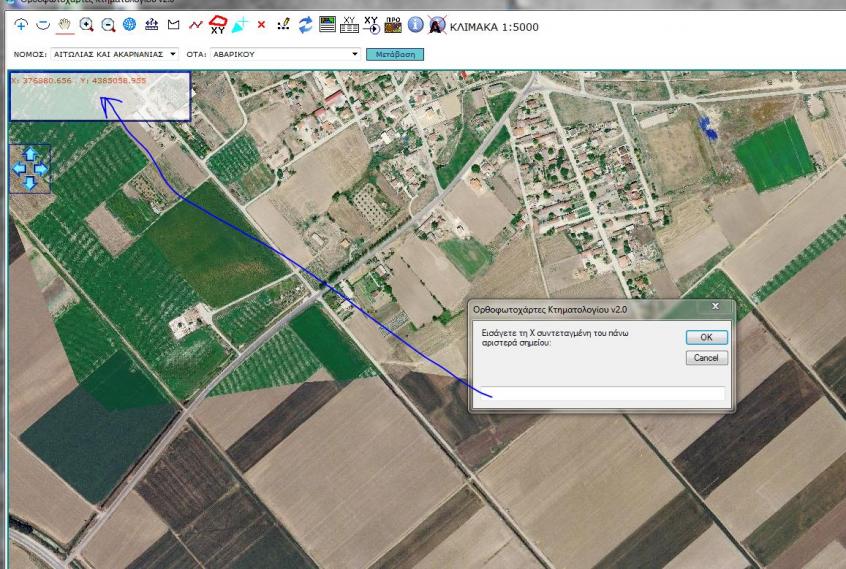Select the measure area polygon icon
The image size is (846, 569).
173,24
